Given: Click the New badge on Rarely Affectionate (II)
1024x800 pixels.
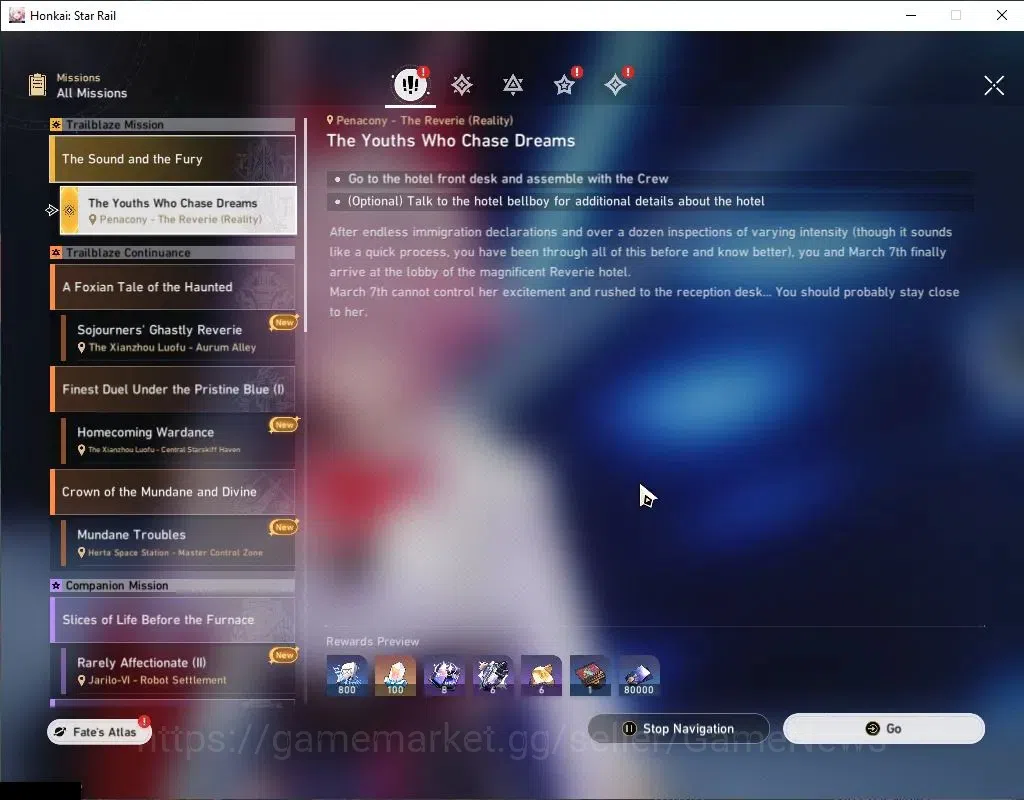Looking at the screenshot, I should (x=284, y=655).
